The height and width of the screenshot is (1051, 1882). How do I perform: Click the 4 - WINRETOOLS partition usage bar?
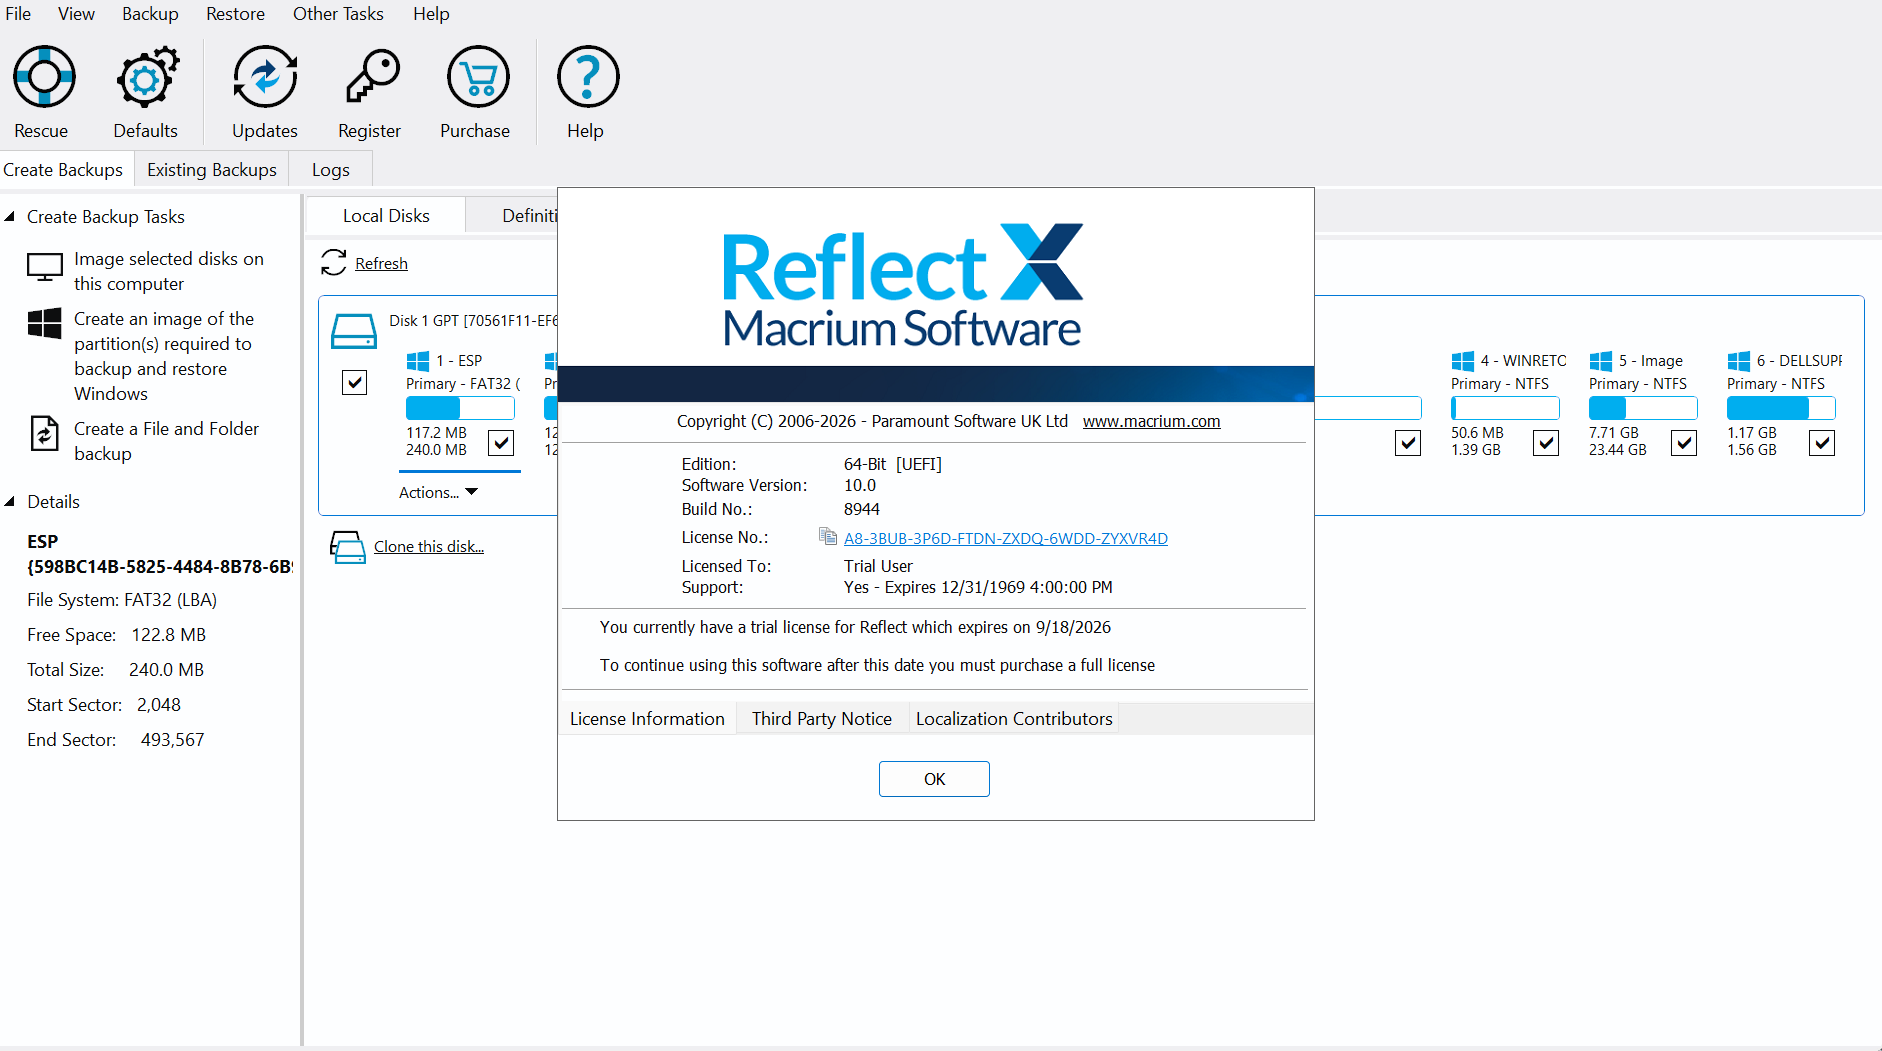click(1505, 408)
